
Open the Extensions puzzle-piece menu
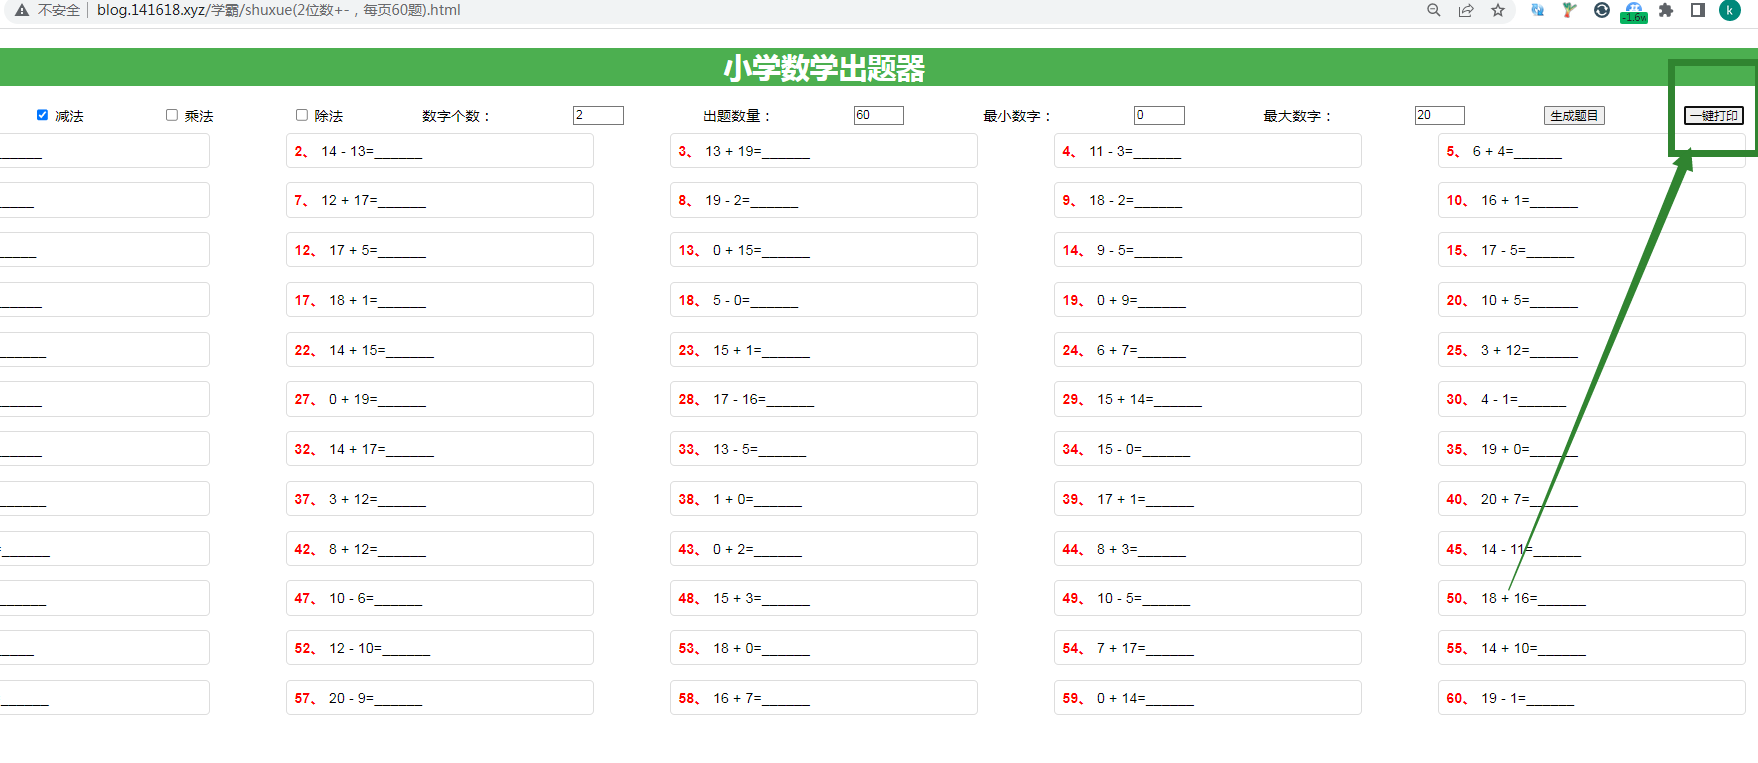[1666, 10]
